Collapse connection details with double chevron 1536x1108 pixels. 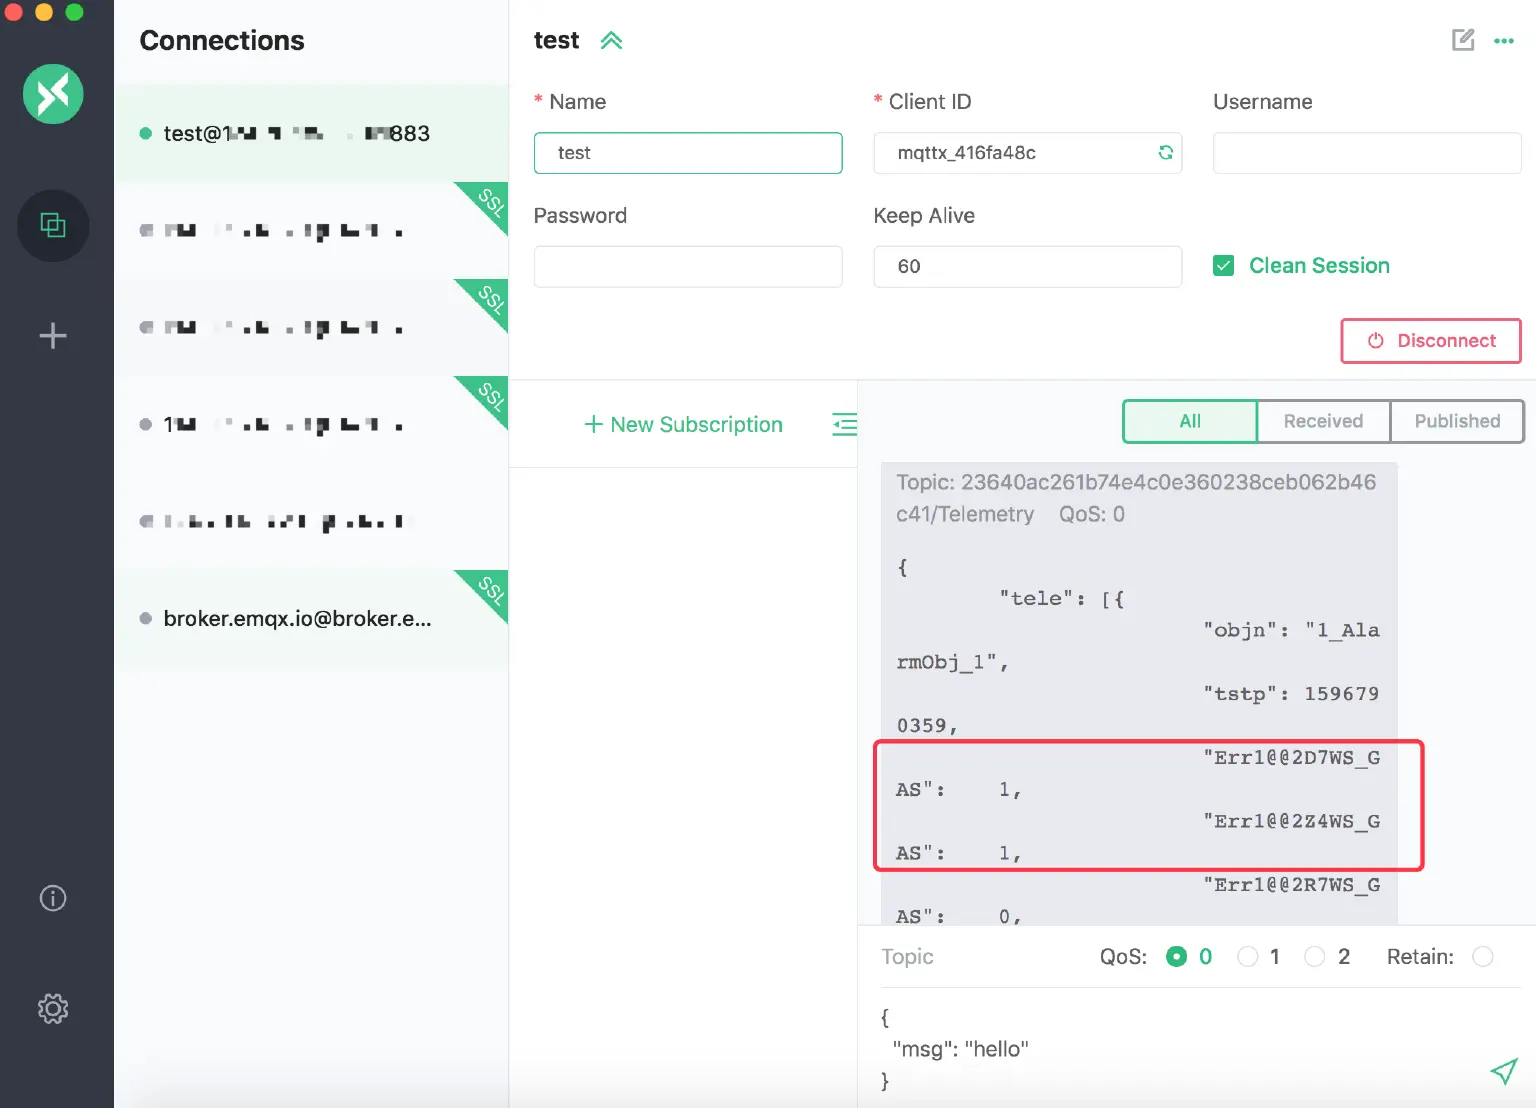[611, 41]
